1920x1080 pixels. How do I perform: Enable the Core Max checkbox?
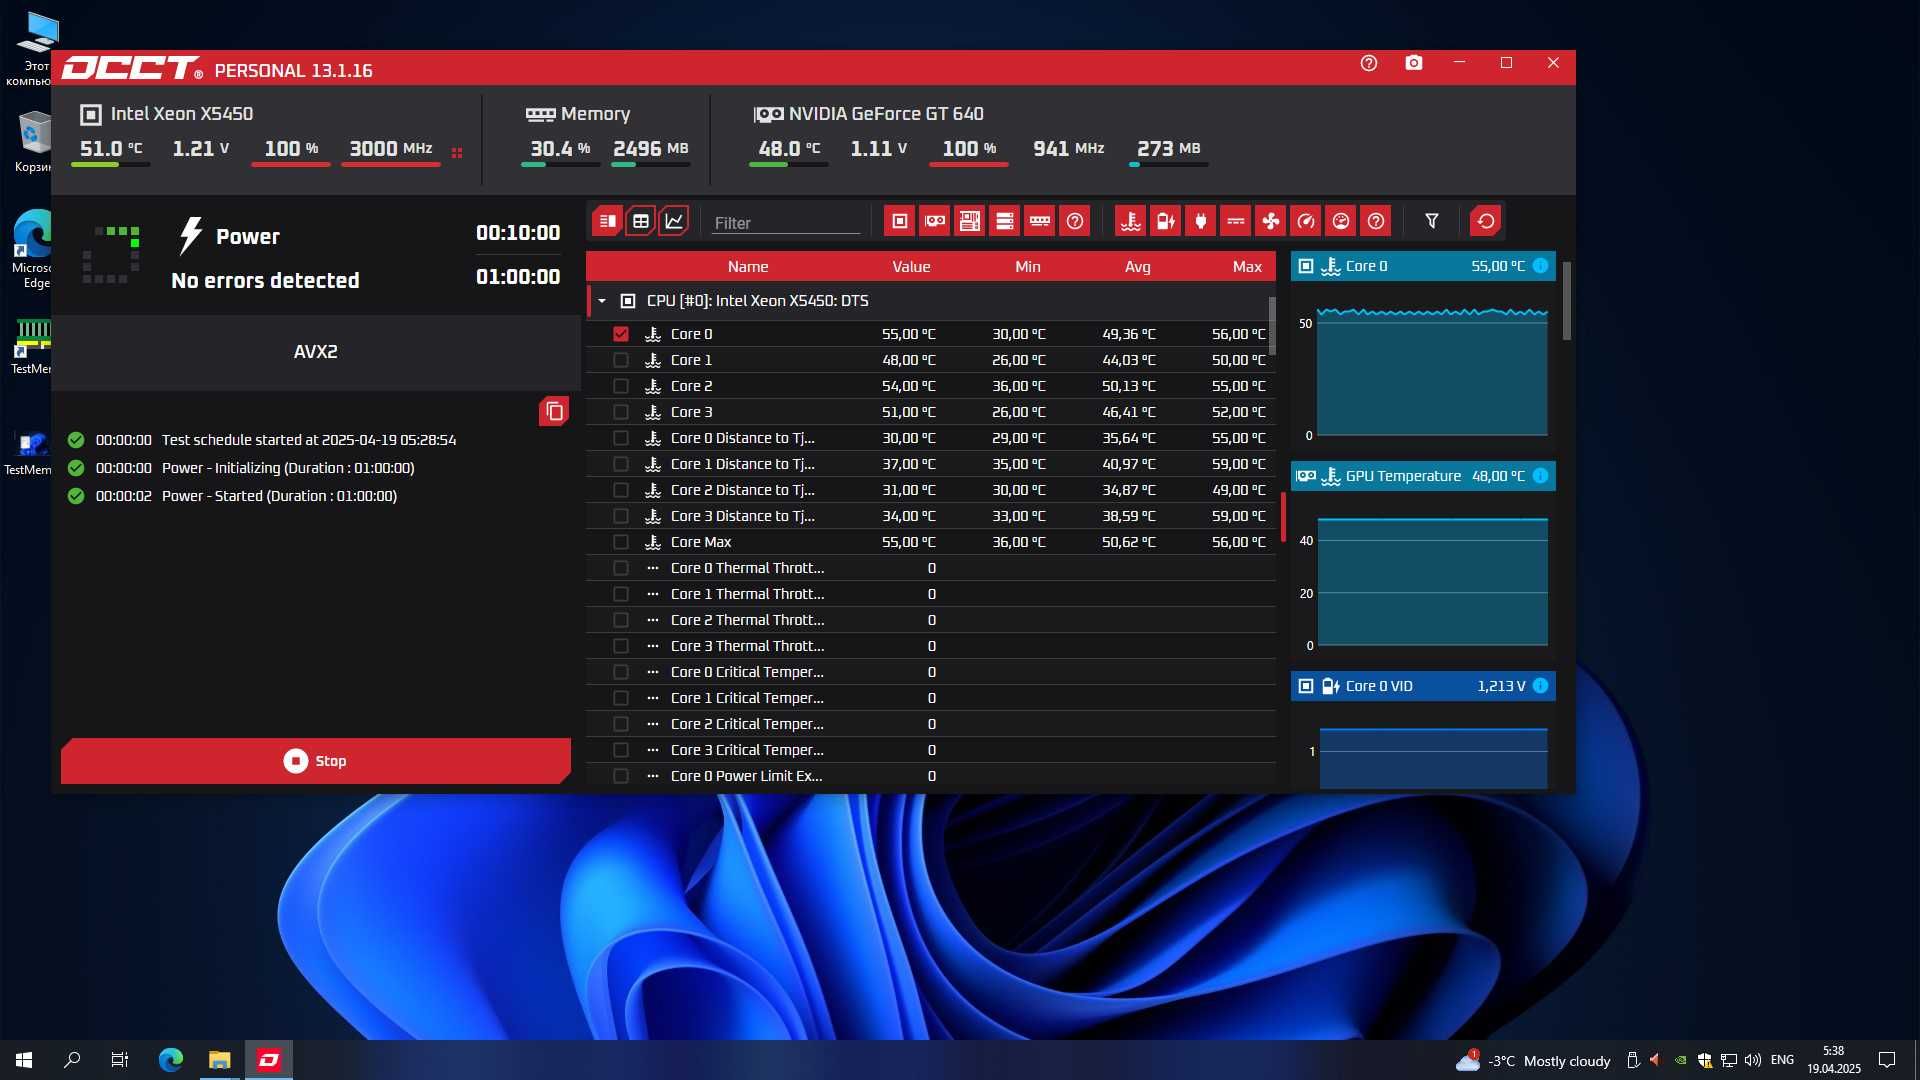click(621, 542)
